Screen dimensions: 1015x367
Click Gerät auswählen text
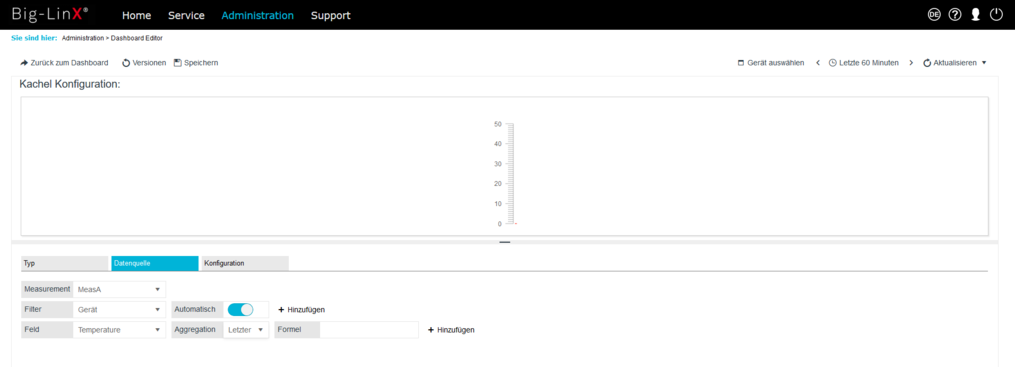click(x=776, y=63)
